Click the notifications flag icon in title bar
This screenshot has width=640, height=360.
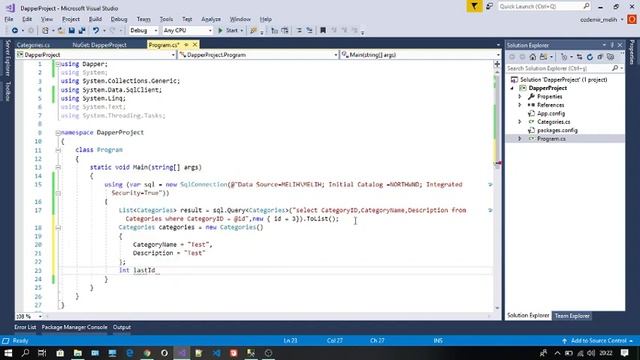click(x=474, y=7)
